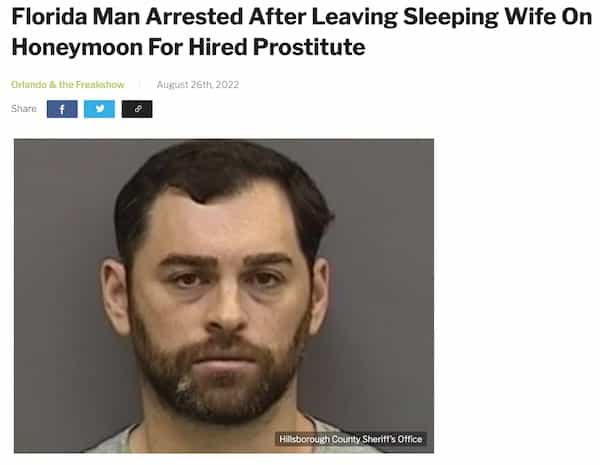Select the black link-symbol share button
The image size is (600, 465).
click(x=137, y=109)
